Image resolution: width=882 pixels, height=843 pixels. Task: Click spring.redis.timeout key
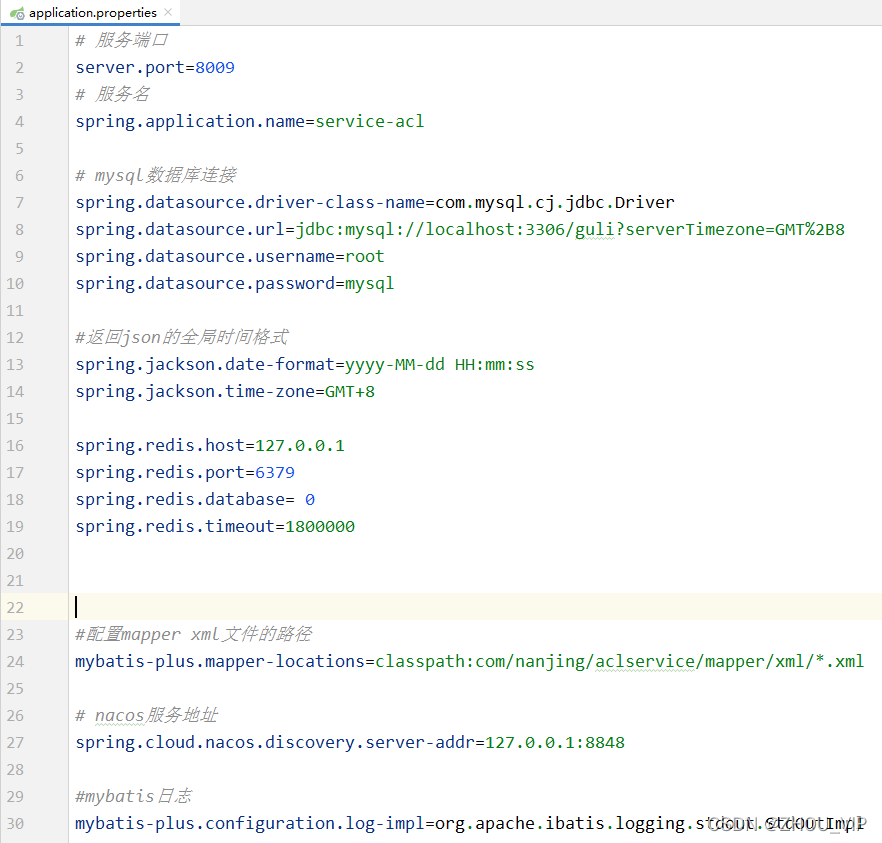coord(175,526)
